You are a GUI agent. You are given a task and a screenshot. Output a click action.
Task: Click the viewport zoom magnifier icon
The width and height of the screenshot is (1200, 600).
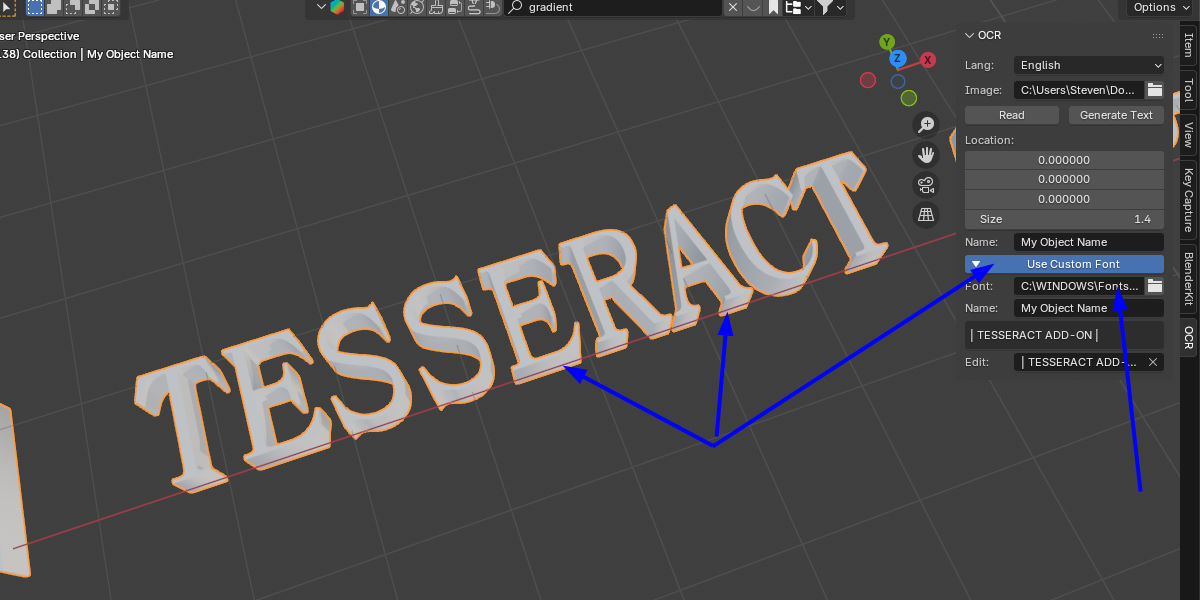pos(926,124)
